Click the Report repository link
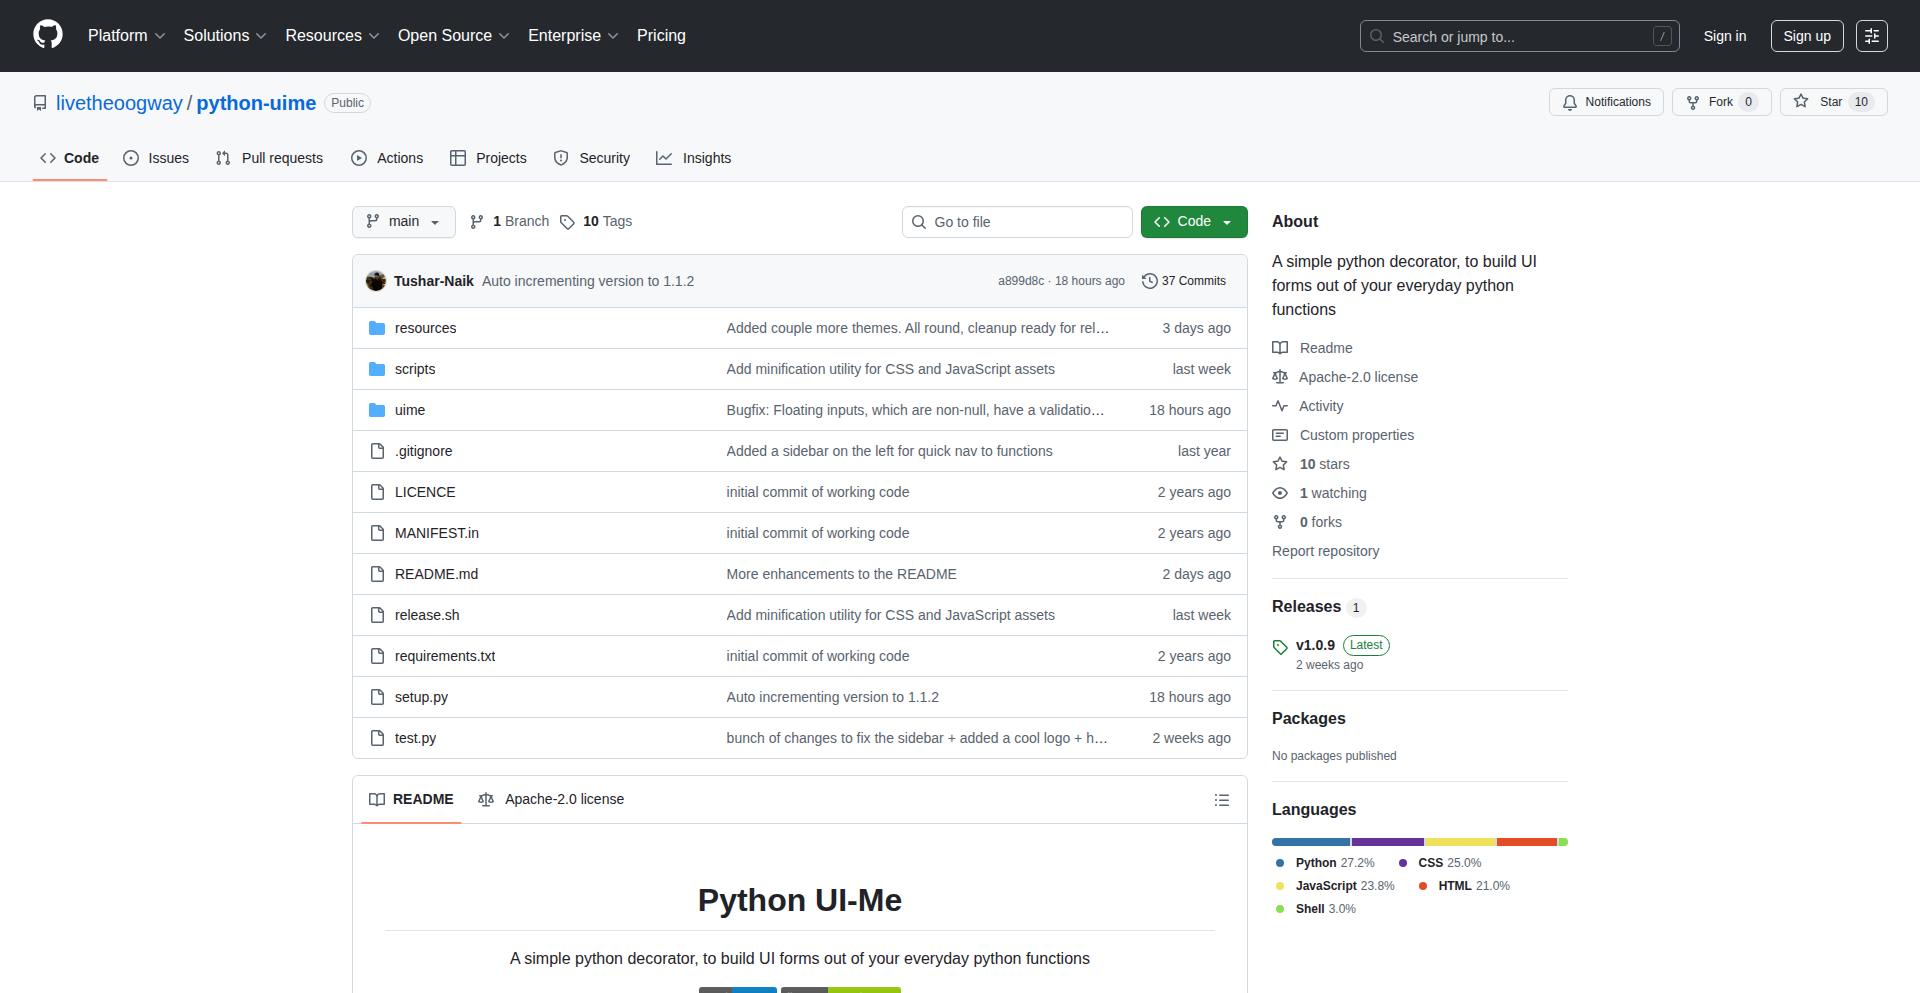The image size is (1920, 993). point(1325,551)
